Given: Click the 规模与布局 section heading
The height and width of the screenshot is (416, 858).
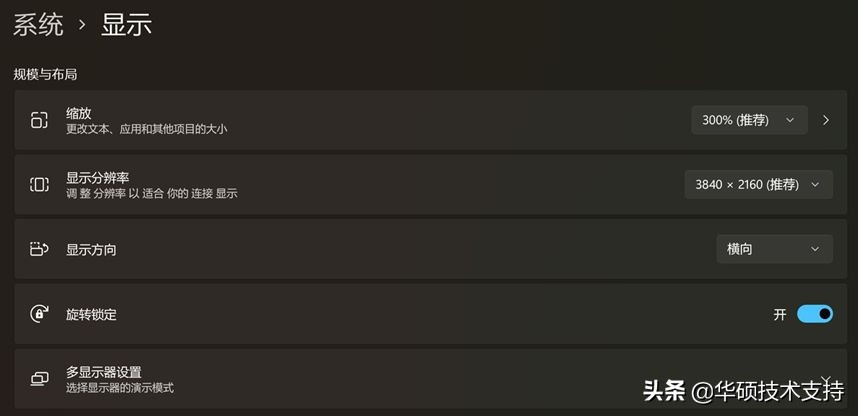Looking at the screenshot, I should (x=45, y=74).
